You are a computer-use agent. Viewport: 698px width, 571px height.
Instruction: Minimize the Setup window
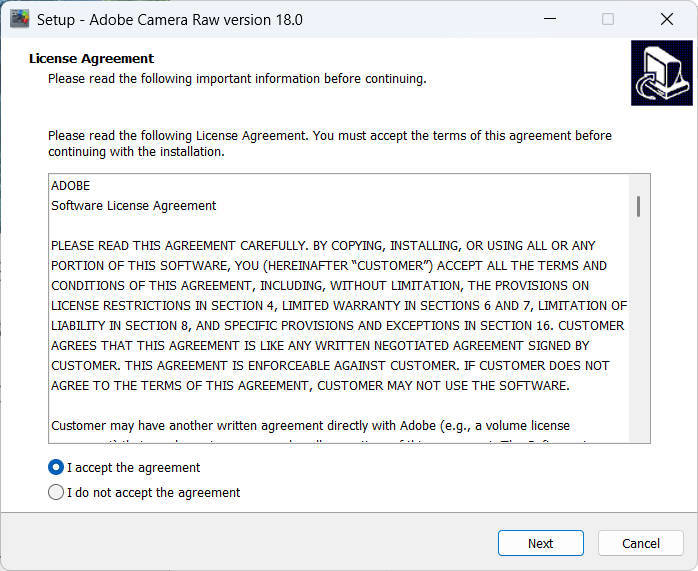tap(549, 19)
